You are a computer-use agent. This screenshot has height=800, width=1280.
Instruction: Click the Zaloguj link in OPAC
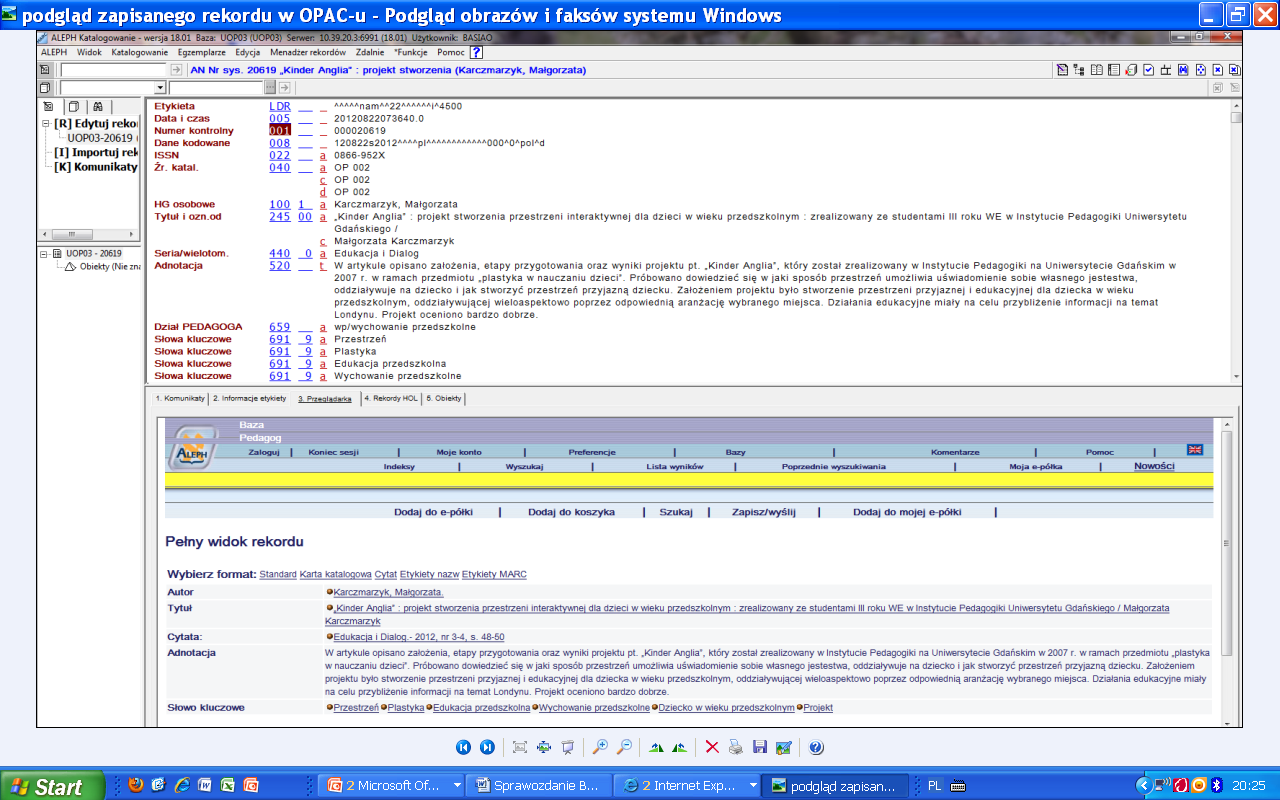point(263,452)
